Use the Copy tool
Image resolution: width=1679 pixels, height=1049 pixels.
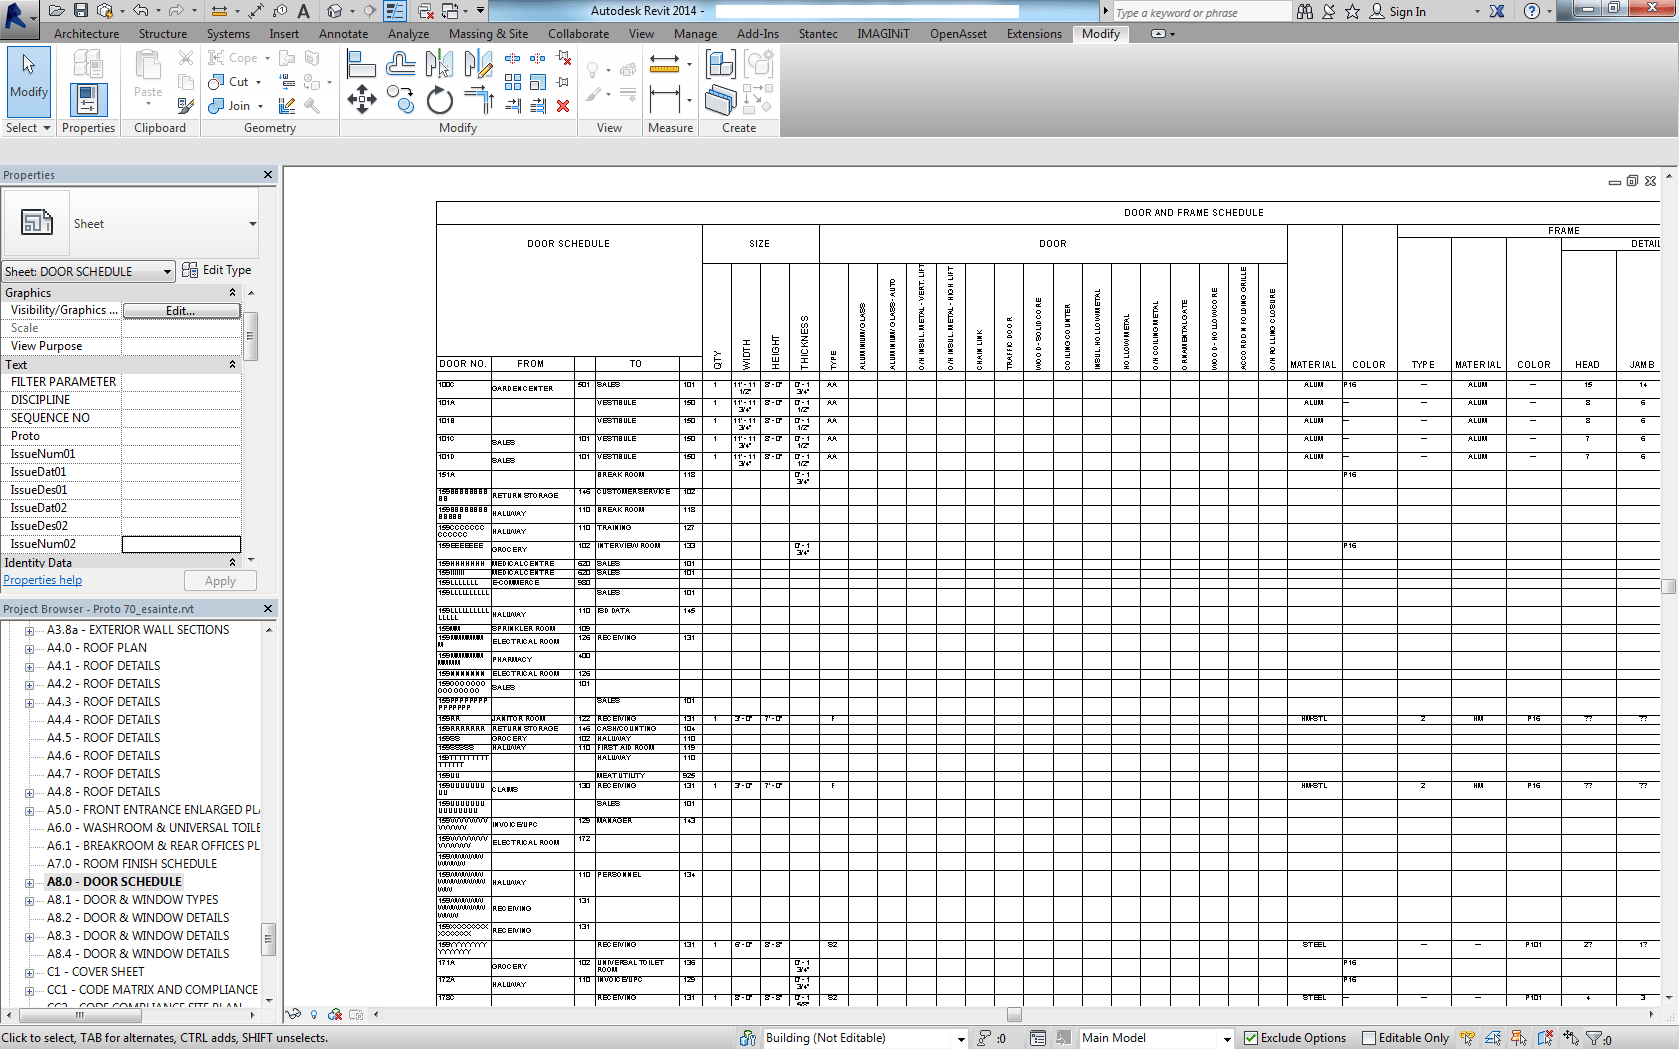coord(400,100)
